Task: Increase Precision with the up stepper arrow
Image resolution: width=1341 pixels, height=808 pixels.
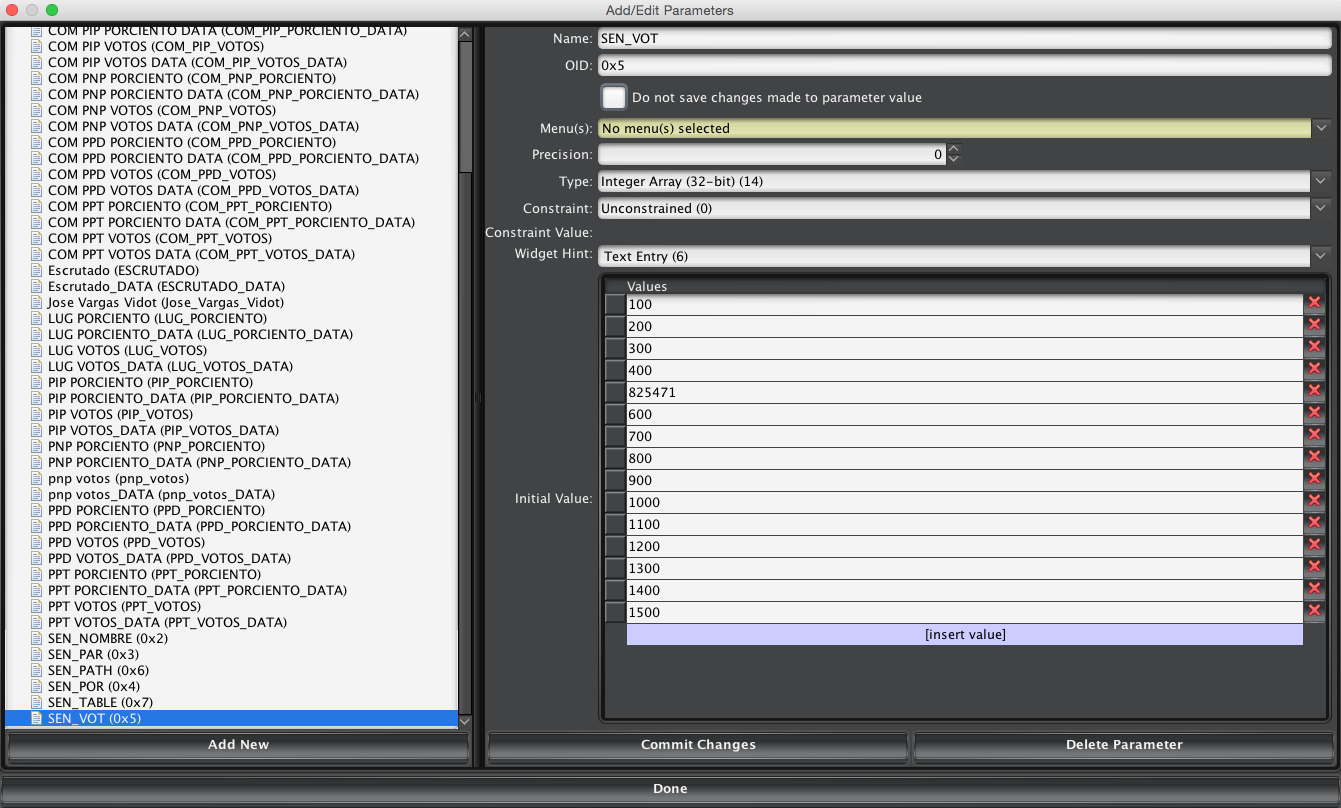Action: coord(953,149)
